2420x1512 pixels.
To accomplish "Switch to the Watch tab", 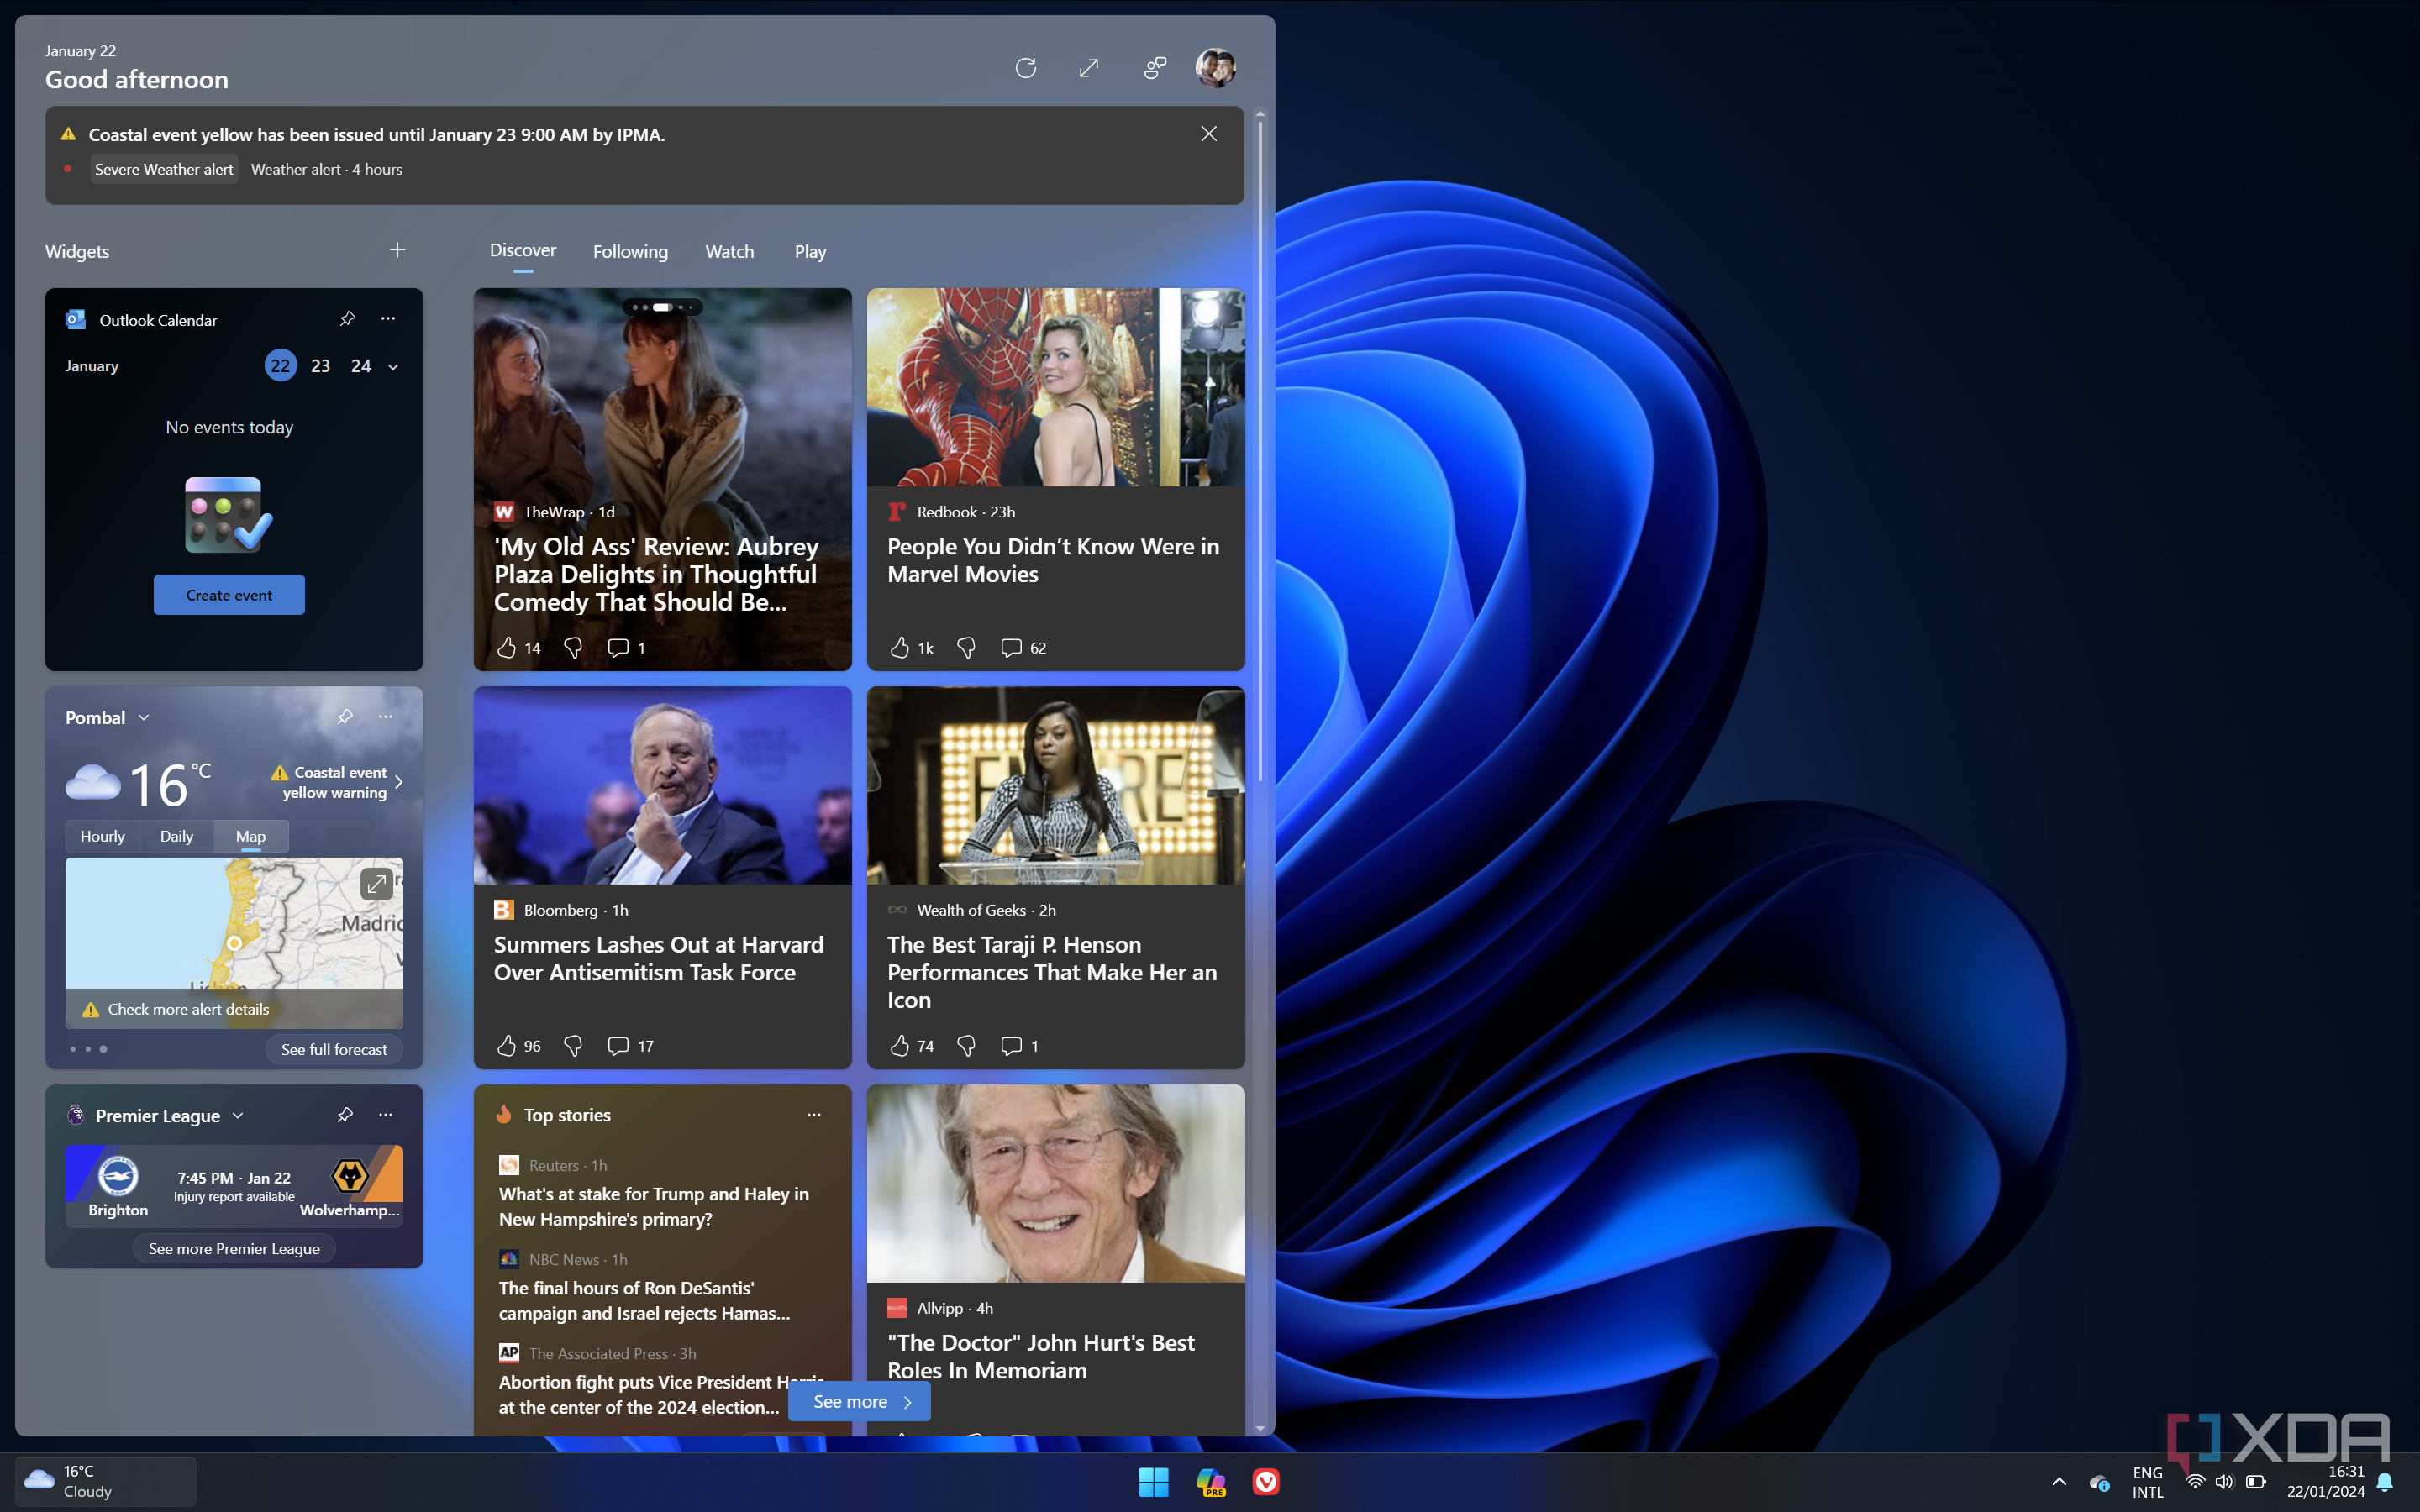I will [x=729, y=252].
